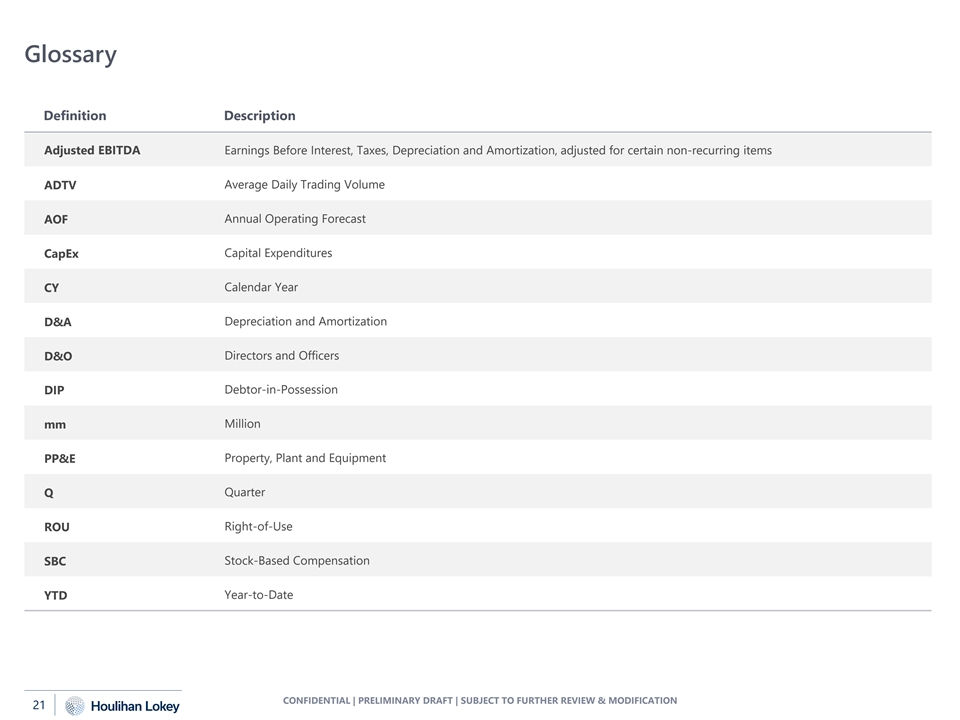Click the page number 21
The image size is (960, 720).
coord(39,706)
